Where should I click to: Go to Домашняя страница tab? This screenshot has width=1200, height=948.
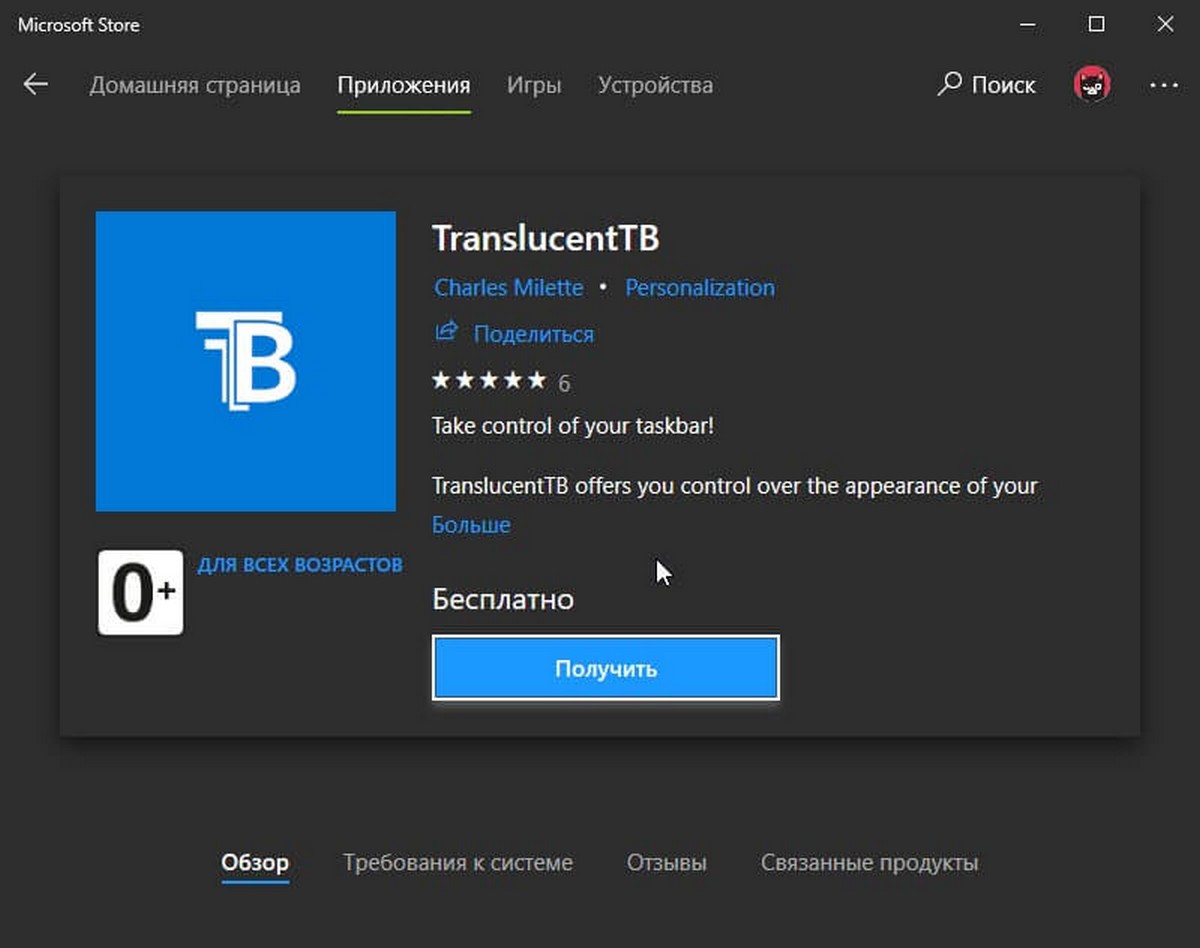click(195, 85)
